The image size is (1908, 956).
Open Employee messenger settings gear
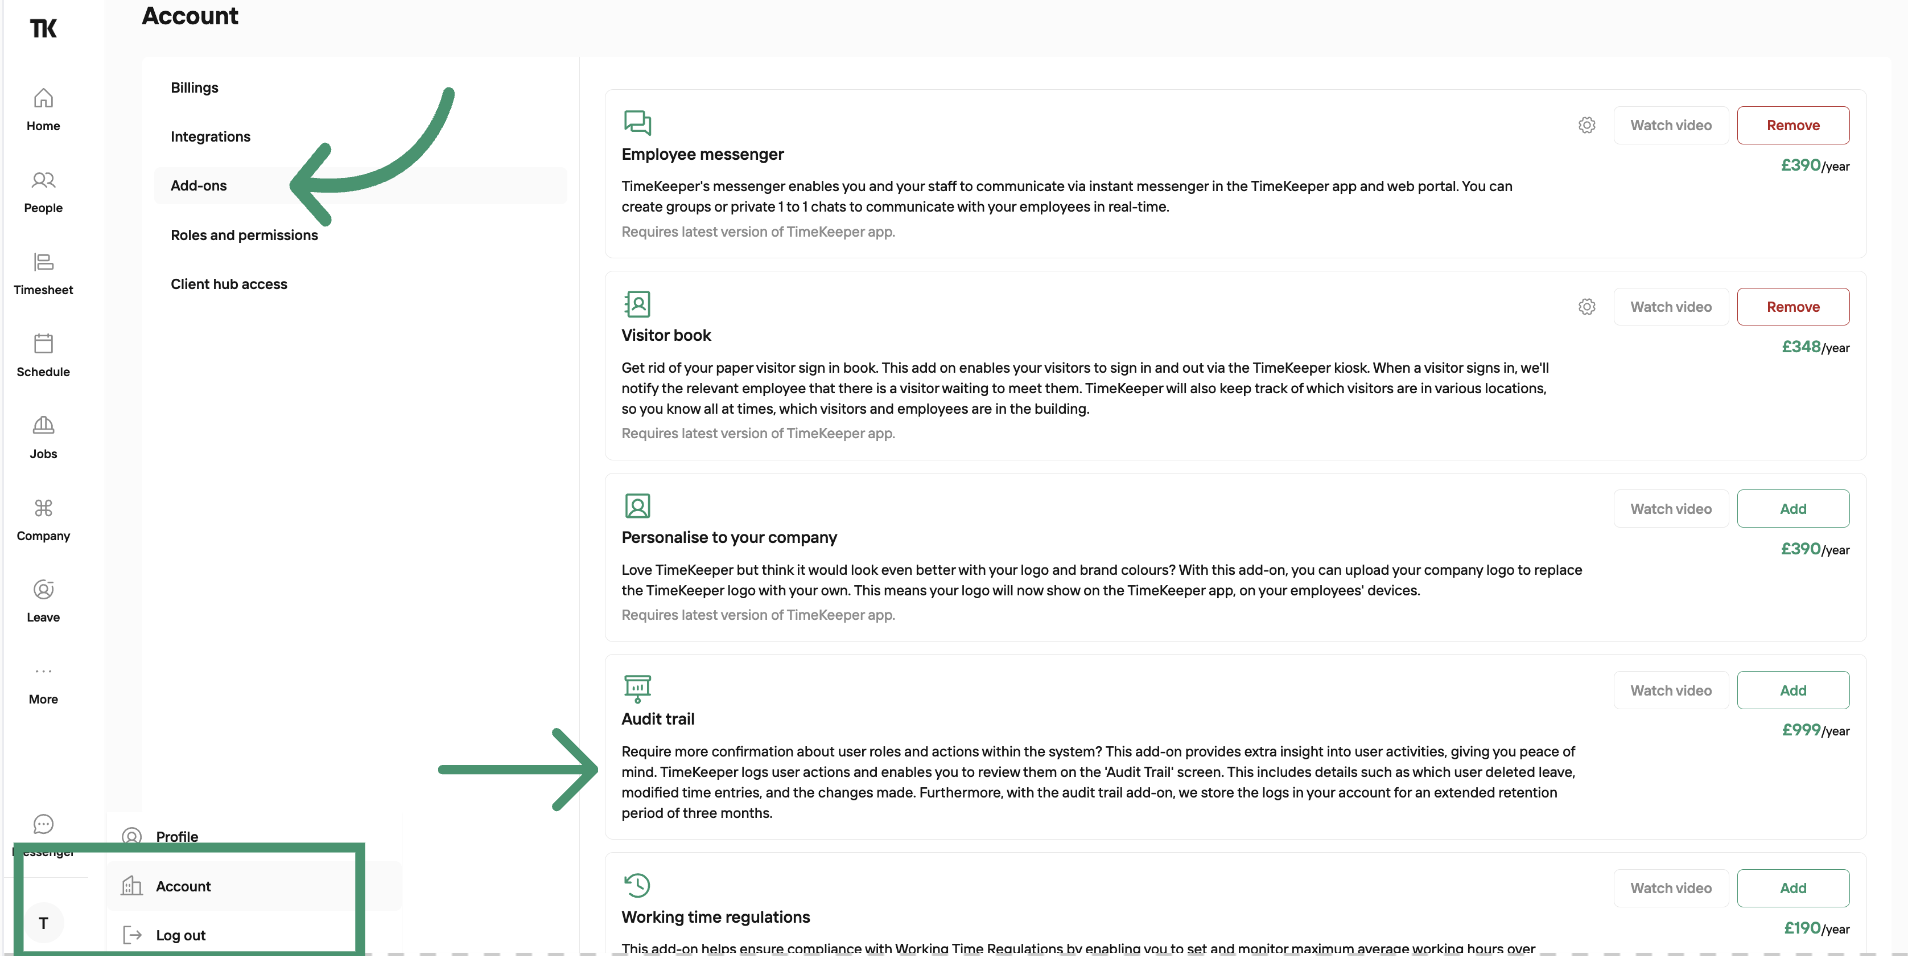click(1587, 125)
